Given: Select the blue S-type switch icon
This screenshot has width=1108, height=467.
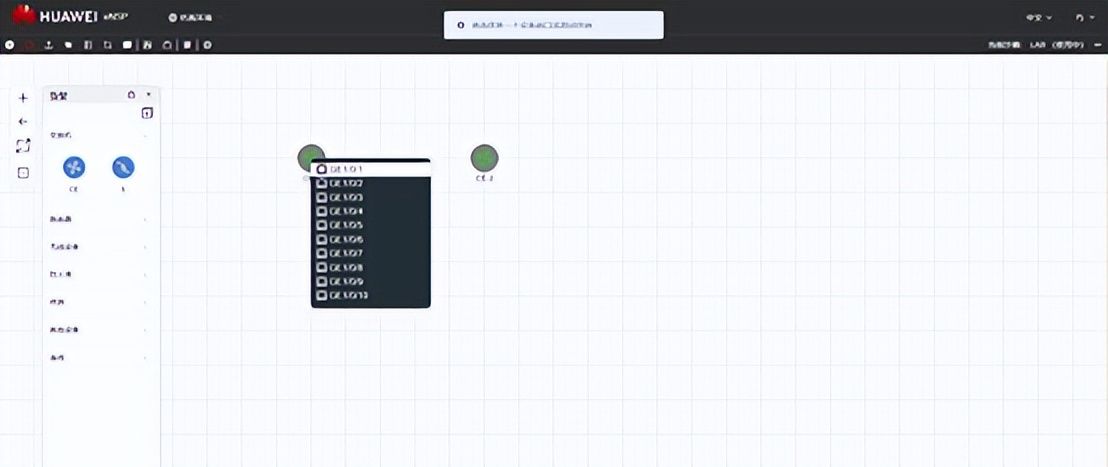Looking at the screenshot, I should (x=123, y=167).
